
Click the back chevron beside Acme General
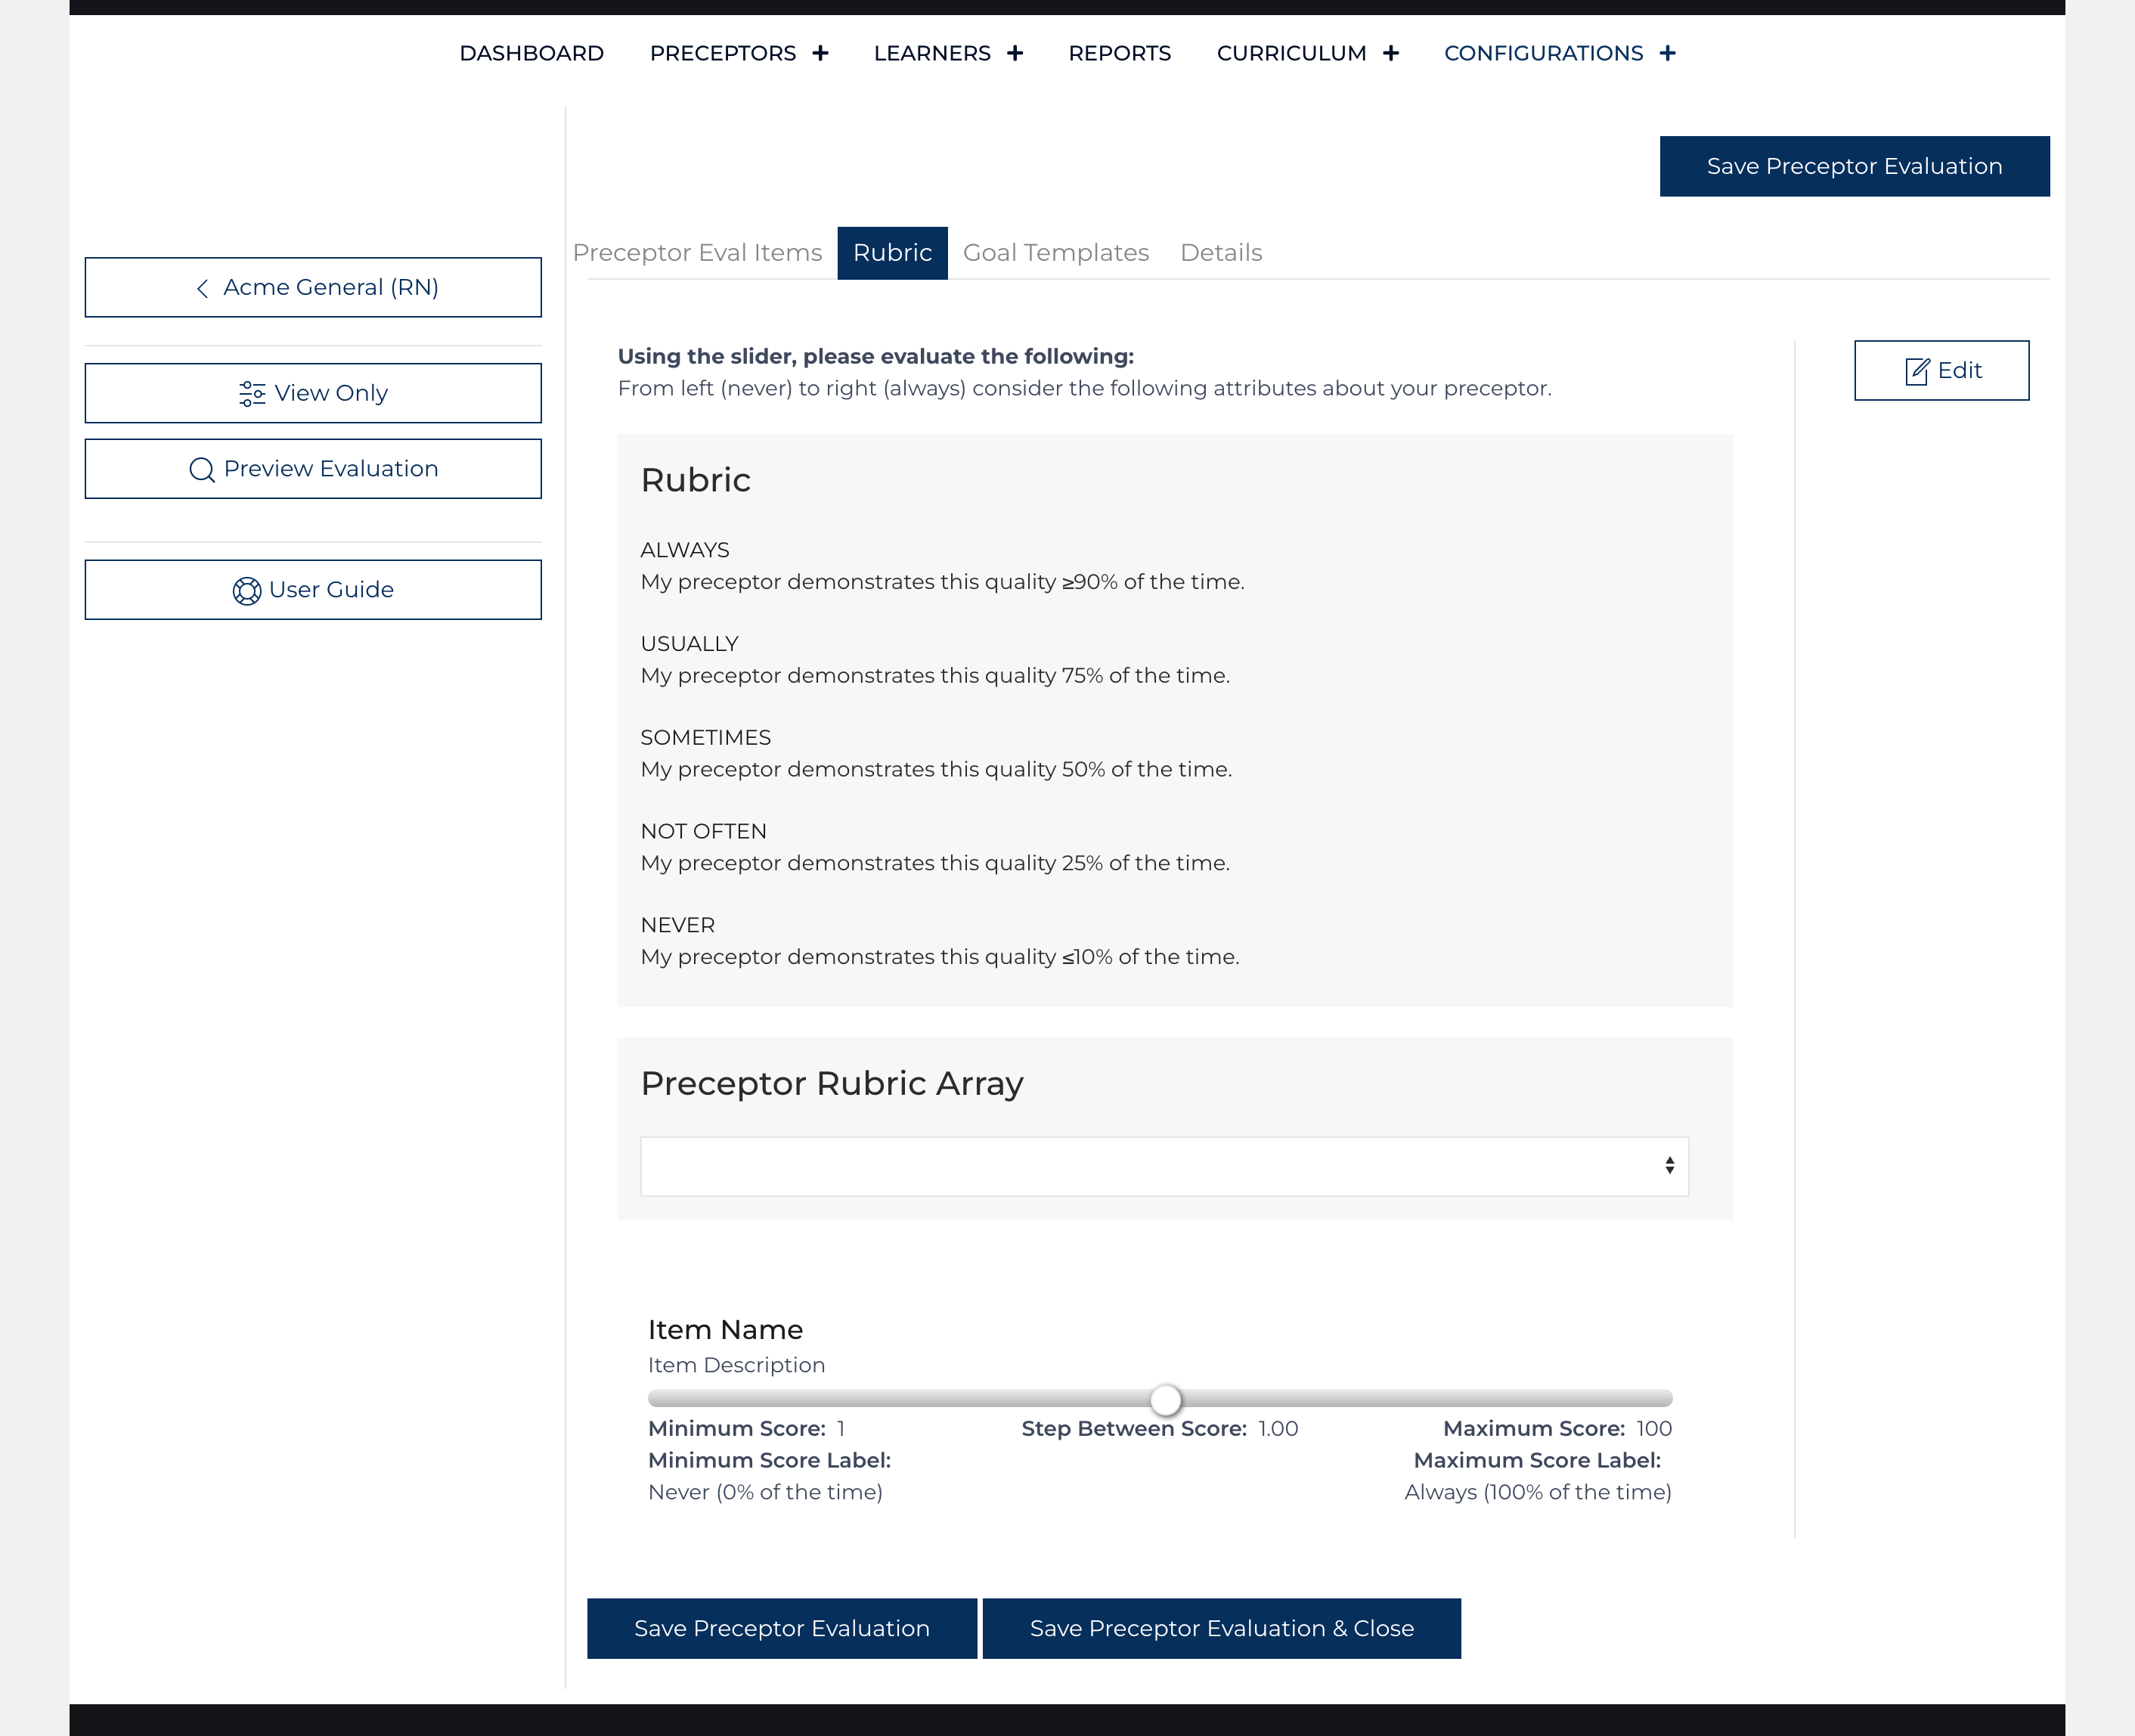coord(202,289)
